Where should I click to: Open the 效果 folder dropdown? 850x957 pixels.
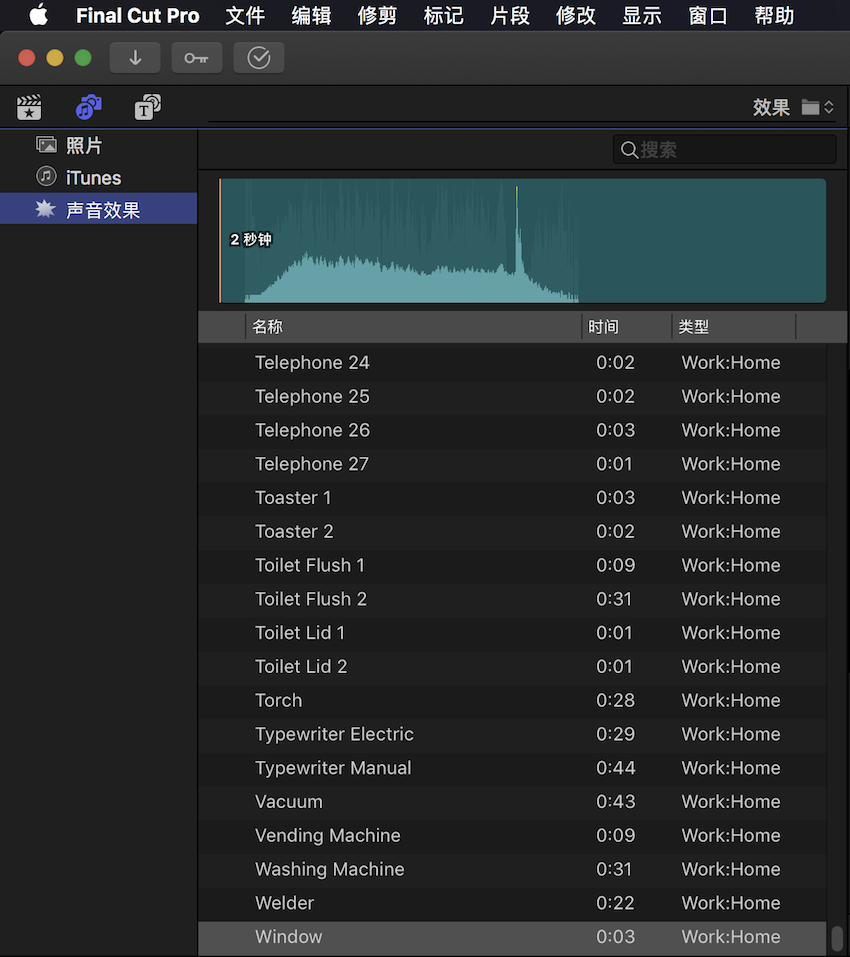[x=818, y=107]
